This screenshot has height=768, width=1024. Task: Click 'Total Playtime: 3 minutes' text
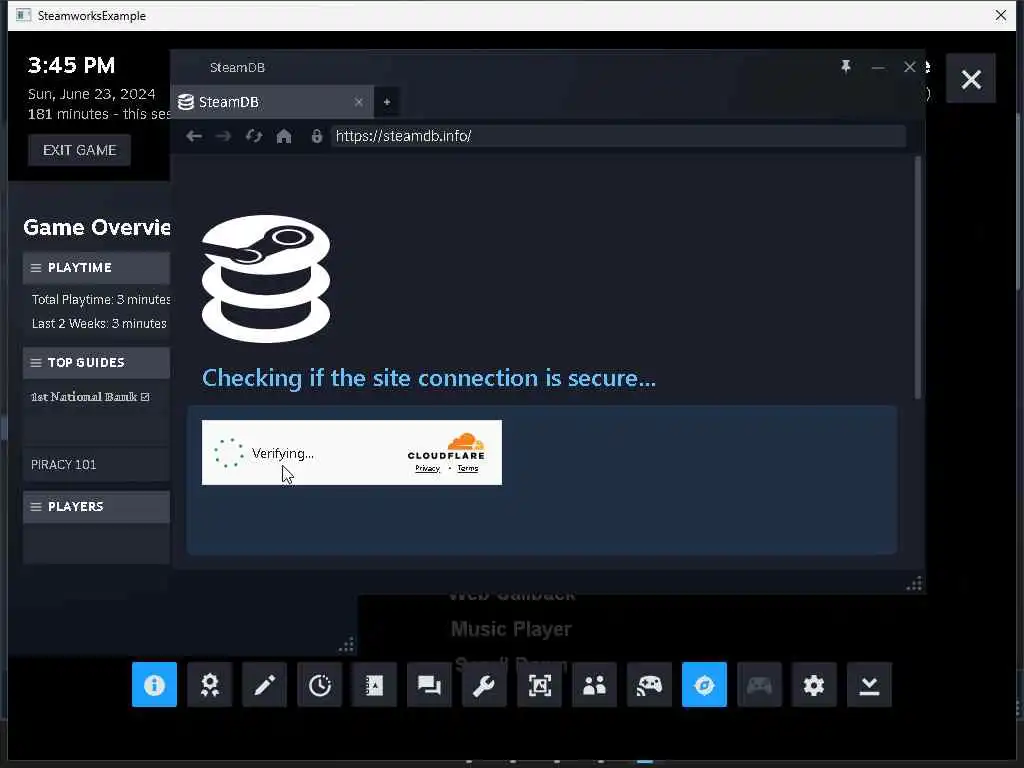(101, 299)
